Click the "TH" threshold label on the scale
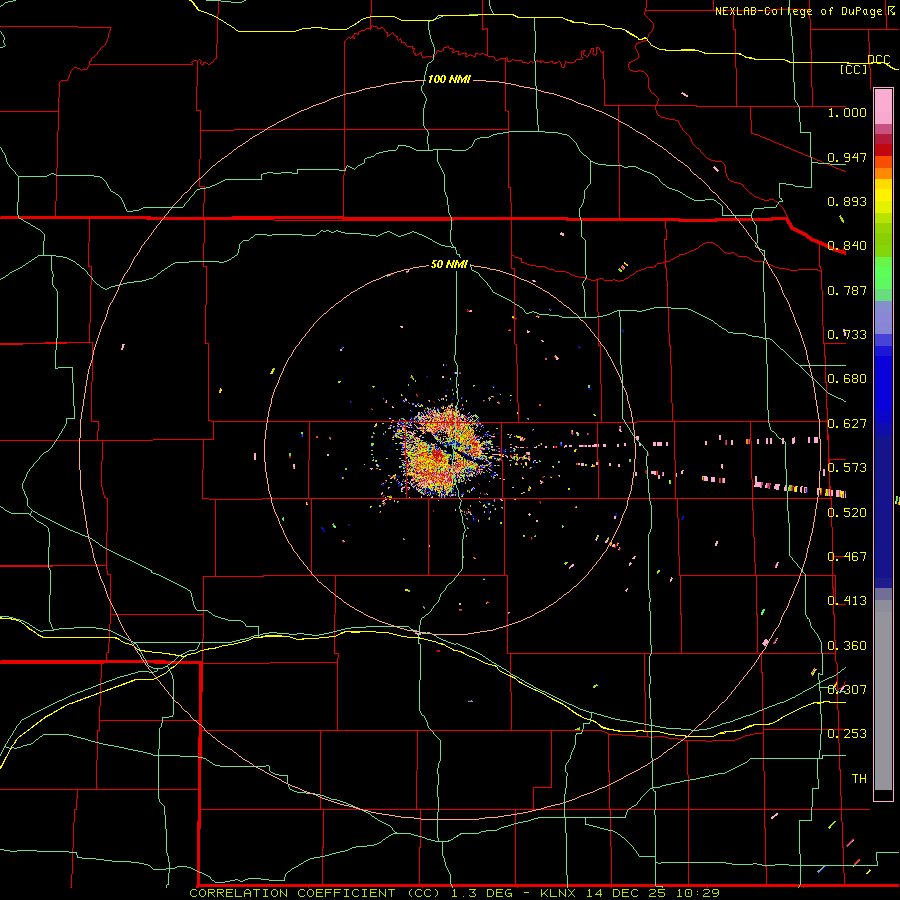 tap(859, 779)
